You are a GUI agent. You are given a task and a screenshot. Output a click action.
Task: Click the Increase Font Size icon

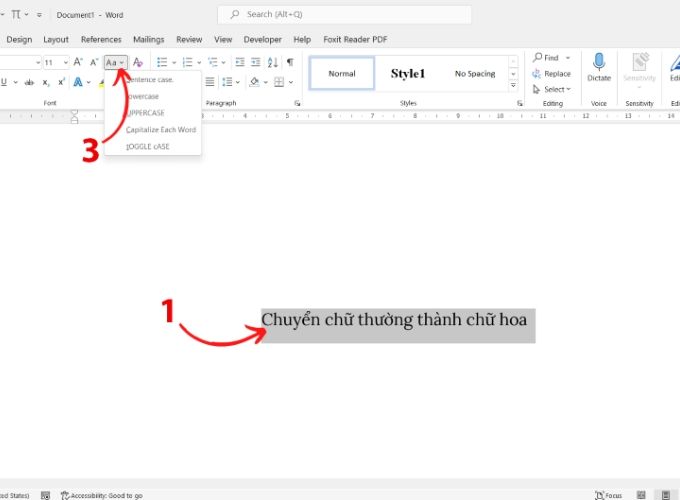pos(78,62)
